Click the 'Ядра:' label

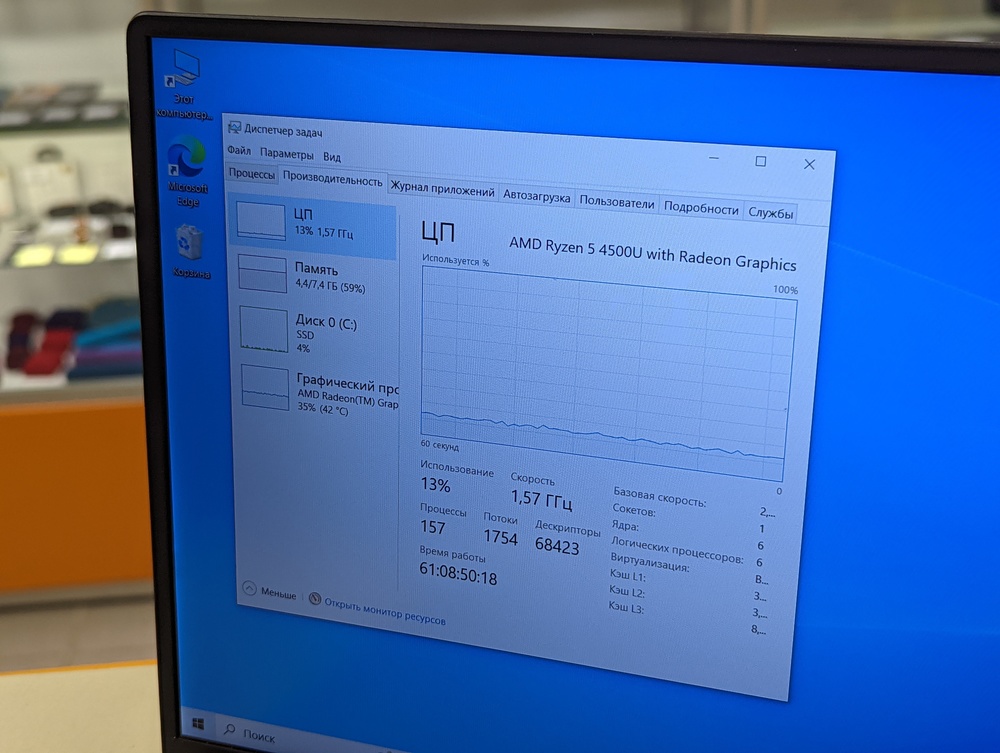[625, 525]
